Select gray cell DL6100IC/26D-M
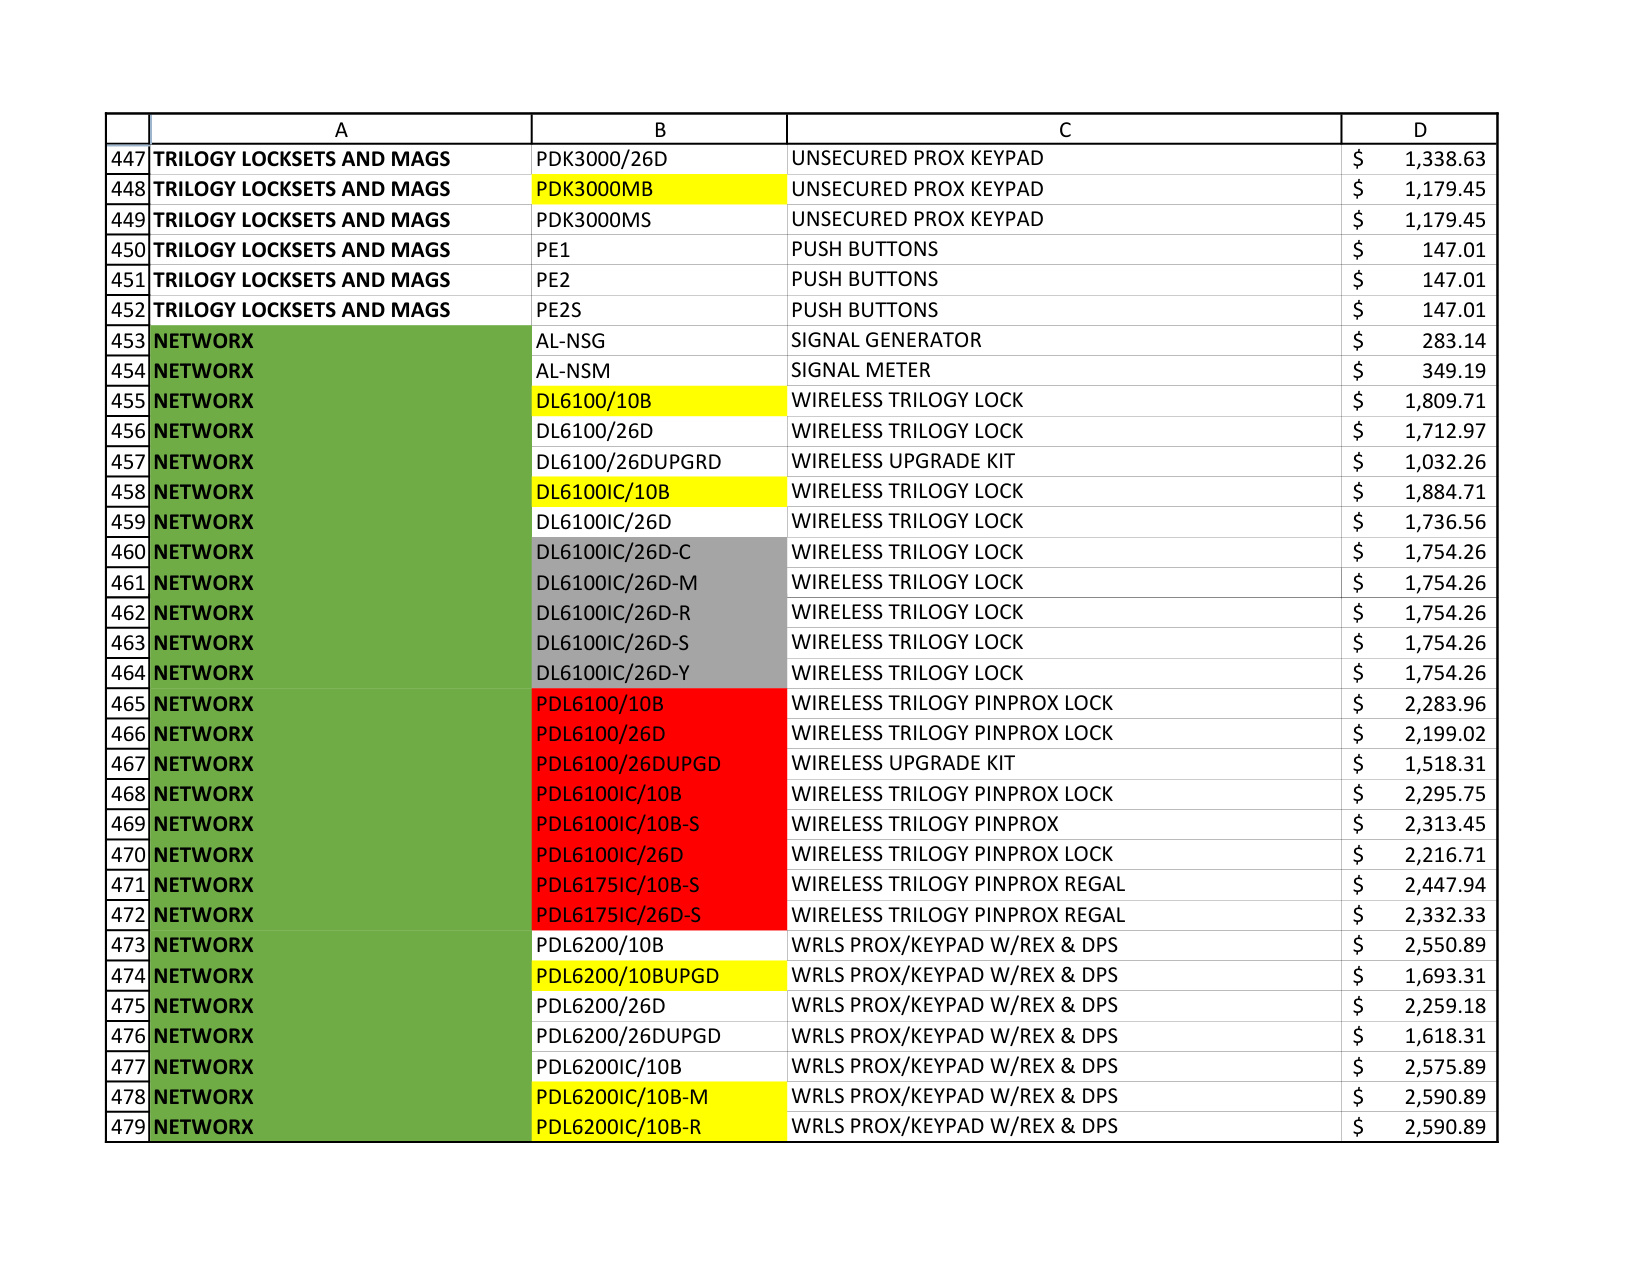 coord(660,583)
